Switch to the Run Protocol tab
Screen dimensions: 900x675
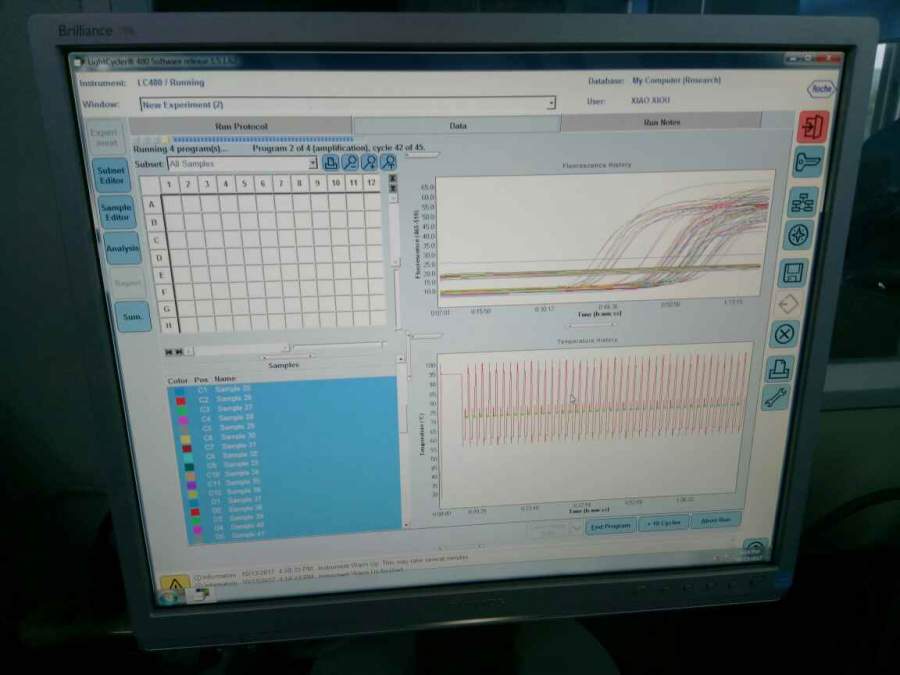pyautogui.click(x=241, y=126)
